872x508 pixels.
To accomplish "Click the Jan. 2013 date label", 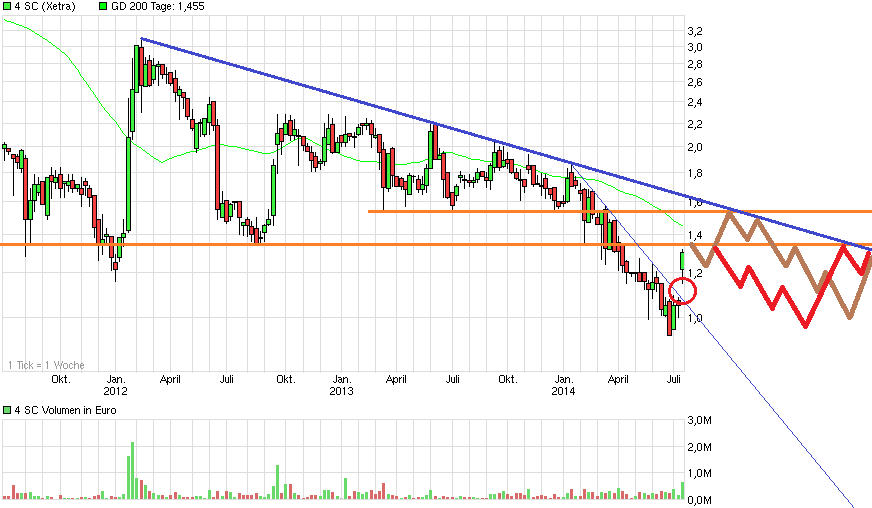I will tap(341, 385).
